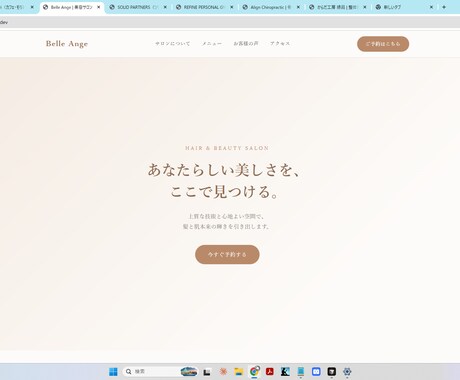Switch to the からだ工房 tab
Viewport: 460px width, 380px height.
coord(337,7)
